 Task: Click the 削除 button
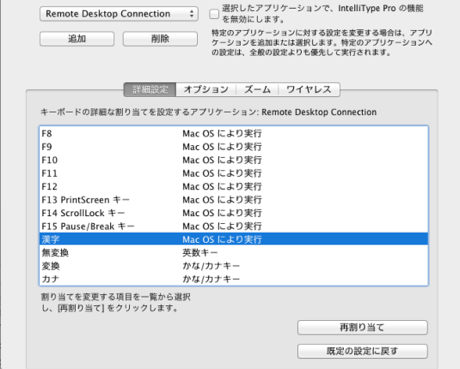click(x=160, y=39)
